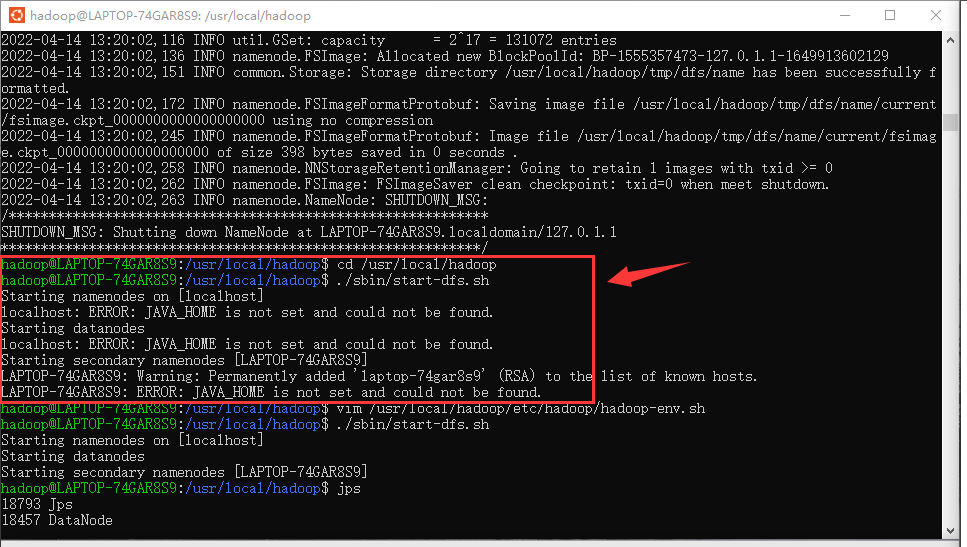Click the Ubuntu icon in the title bar
Image resolution: width=967 pixels, height=547 pixels.
coord(15,16)
